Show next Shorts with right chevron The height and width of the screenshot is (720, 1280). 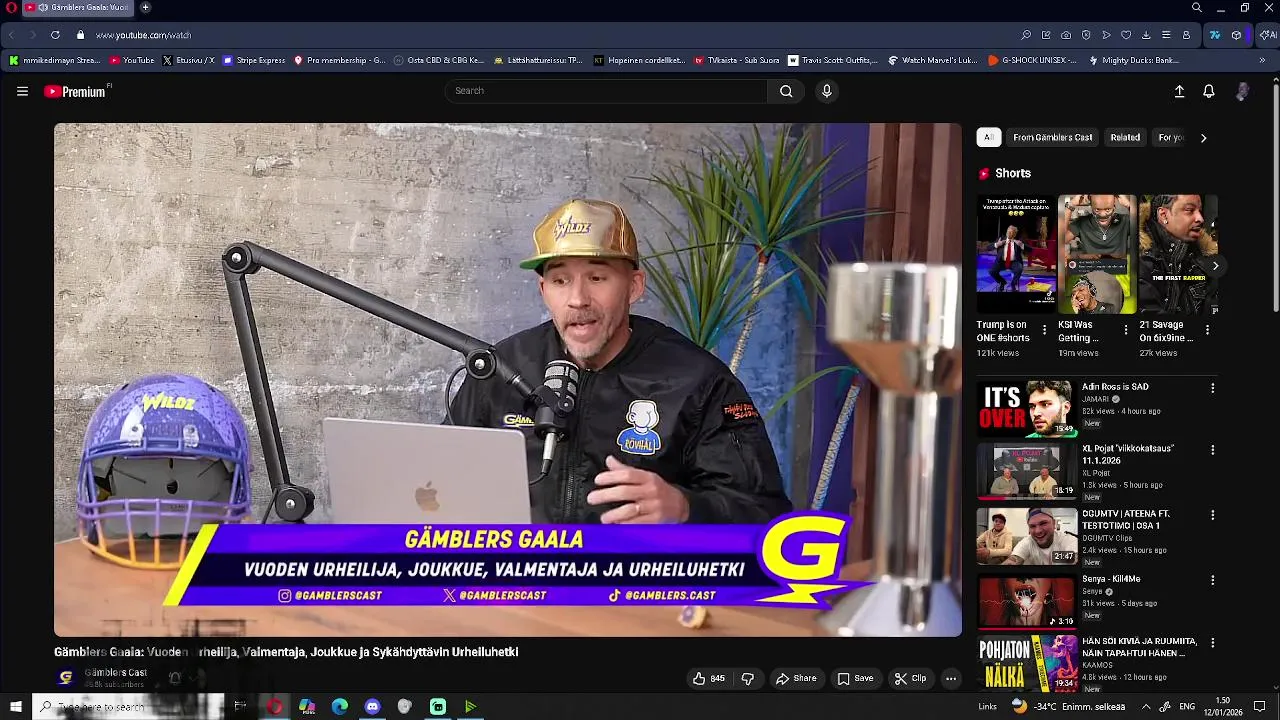click(x=1215, y=266)
